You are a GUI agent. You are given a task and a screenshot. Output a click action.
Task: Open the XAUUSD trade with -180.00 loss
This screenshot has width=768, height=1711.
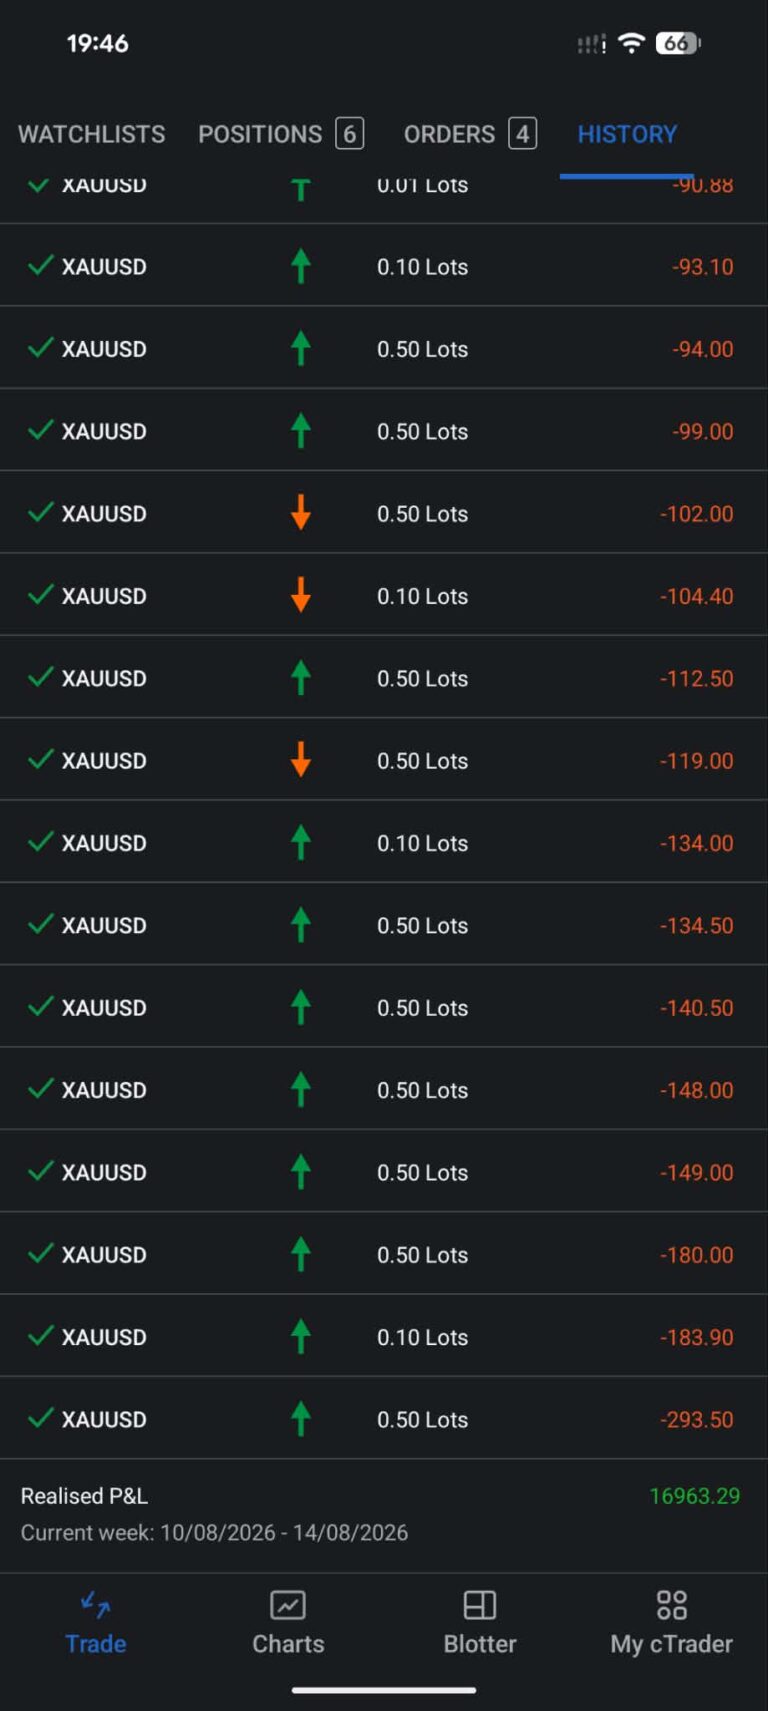click(384, 1254)
